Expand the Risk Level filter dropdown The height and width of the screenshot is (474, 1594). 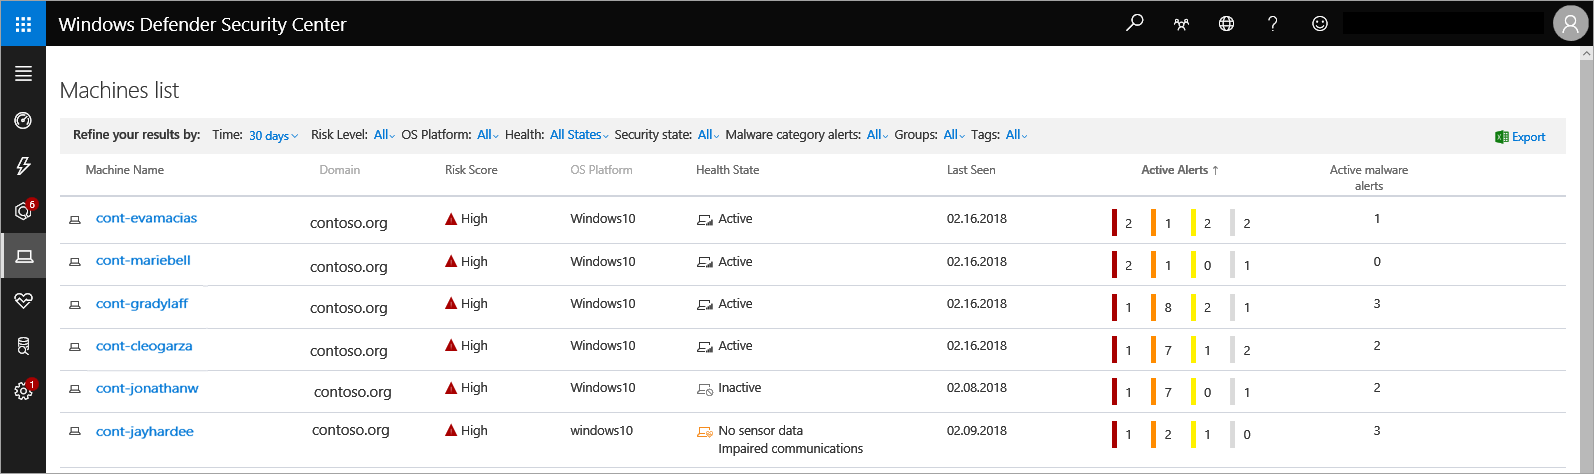384,135
